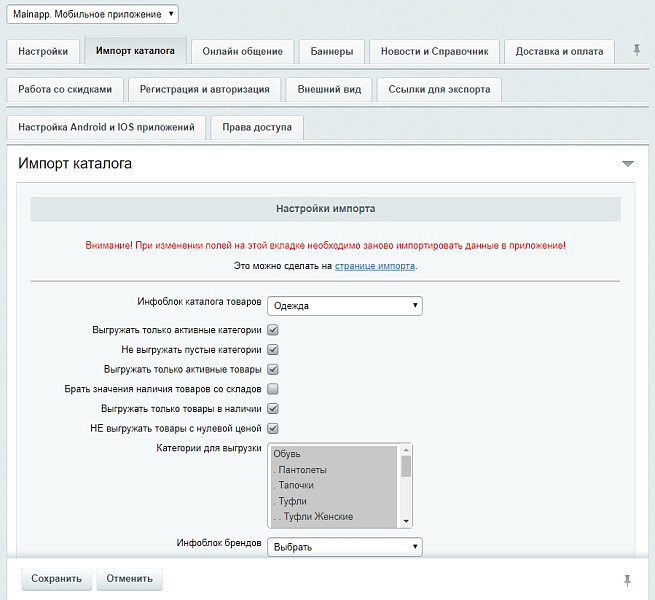Collapse the Импорт каталога section arrow
The image size is (655, 600).
[627, 163]
